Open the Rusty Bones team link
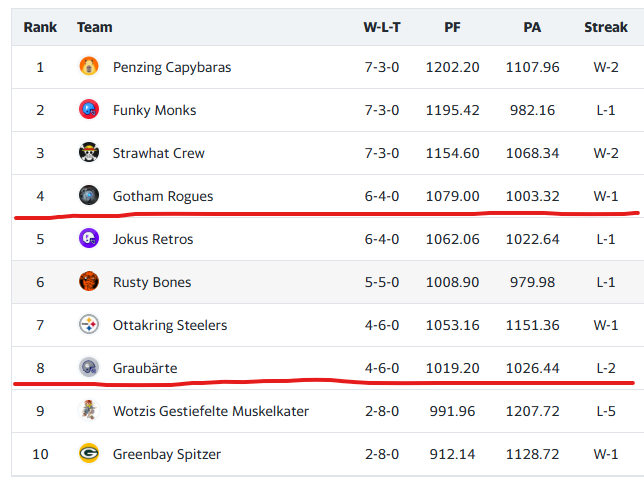644x484 pixels. (x=152, y=282)
